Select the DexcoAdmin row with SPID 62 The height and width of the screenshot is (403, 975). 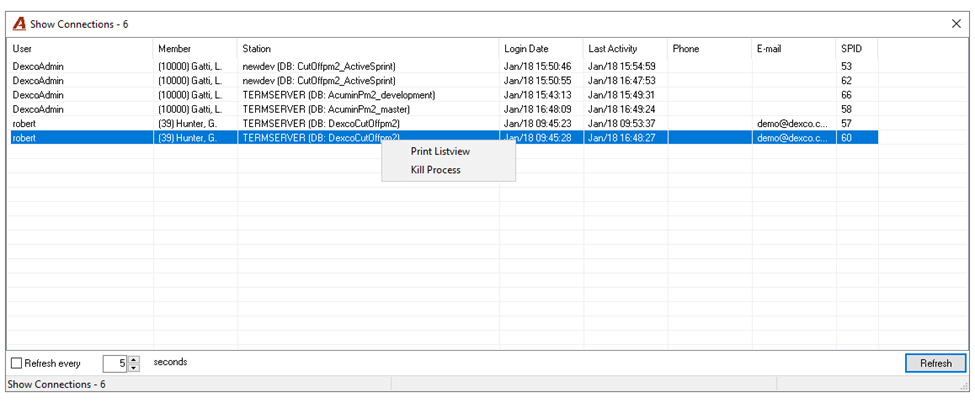pyautogui.click(x=443, y=80)
